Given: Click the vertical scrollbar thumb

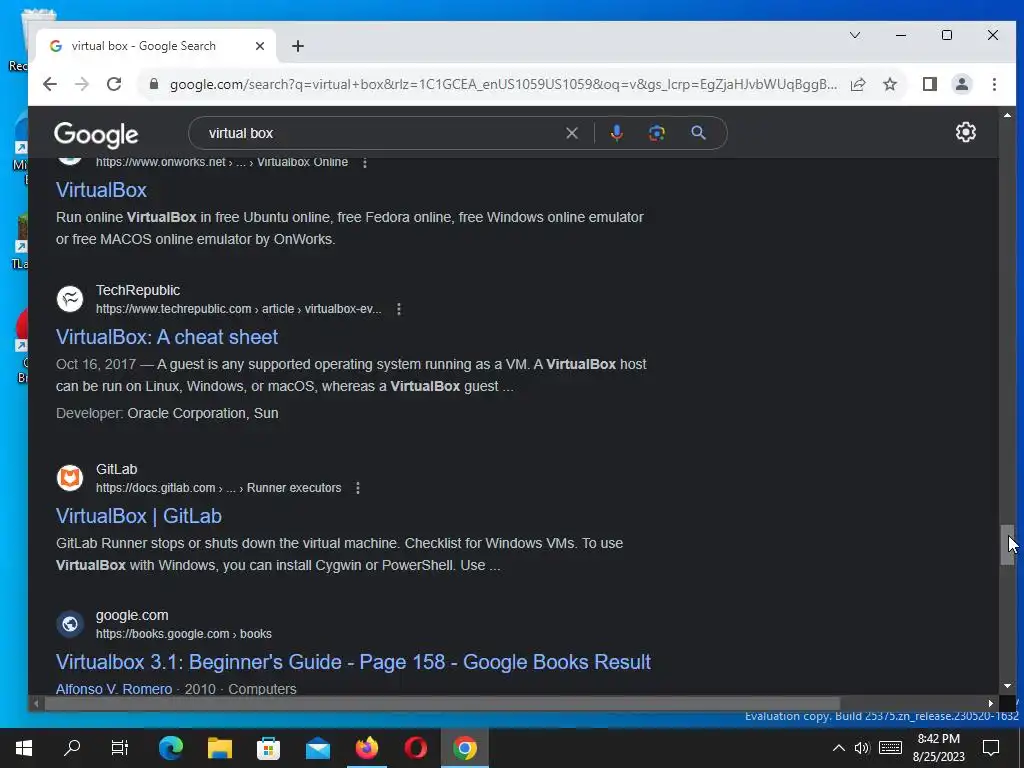Looking at the screenshot, I should [x=1008, y=544].
